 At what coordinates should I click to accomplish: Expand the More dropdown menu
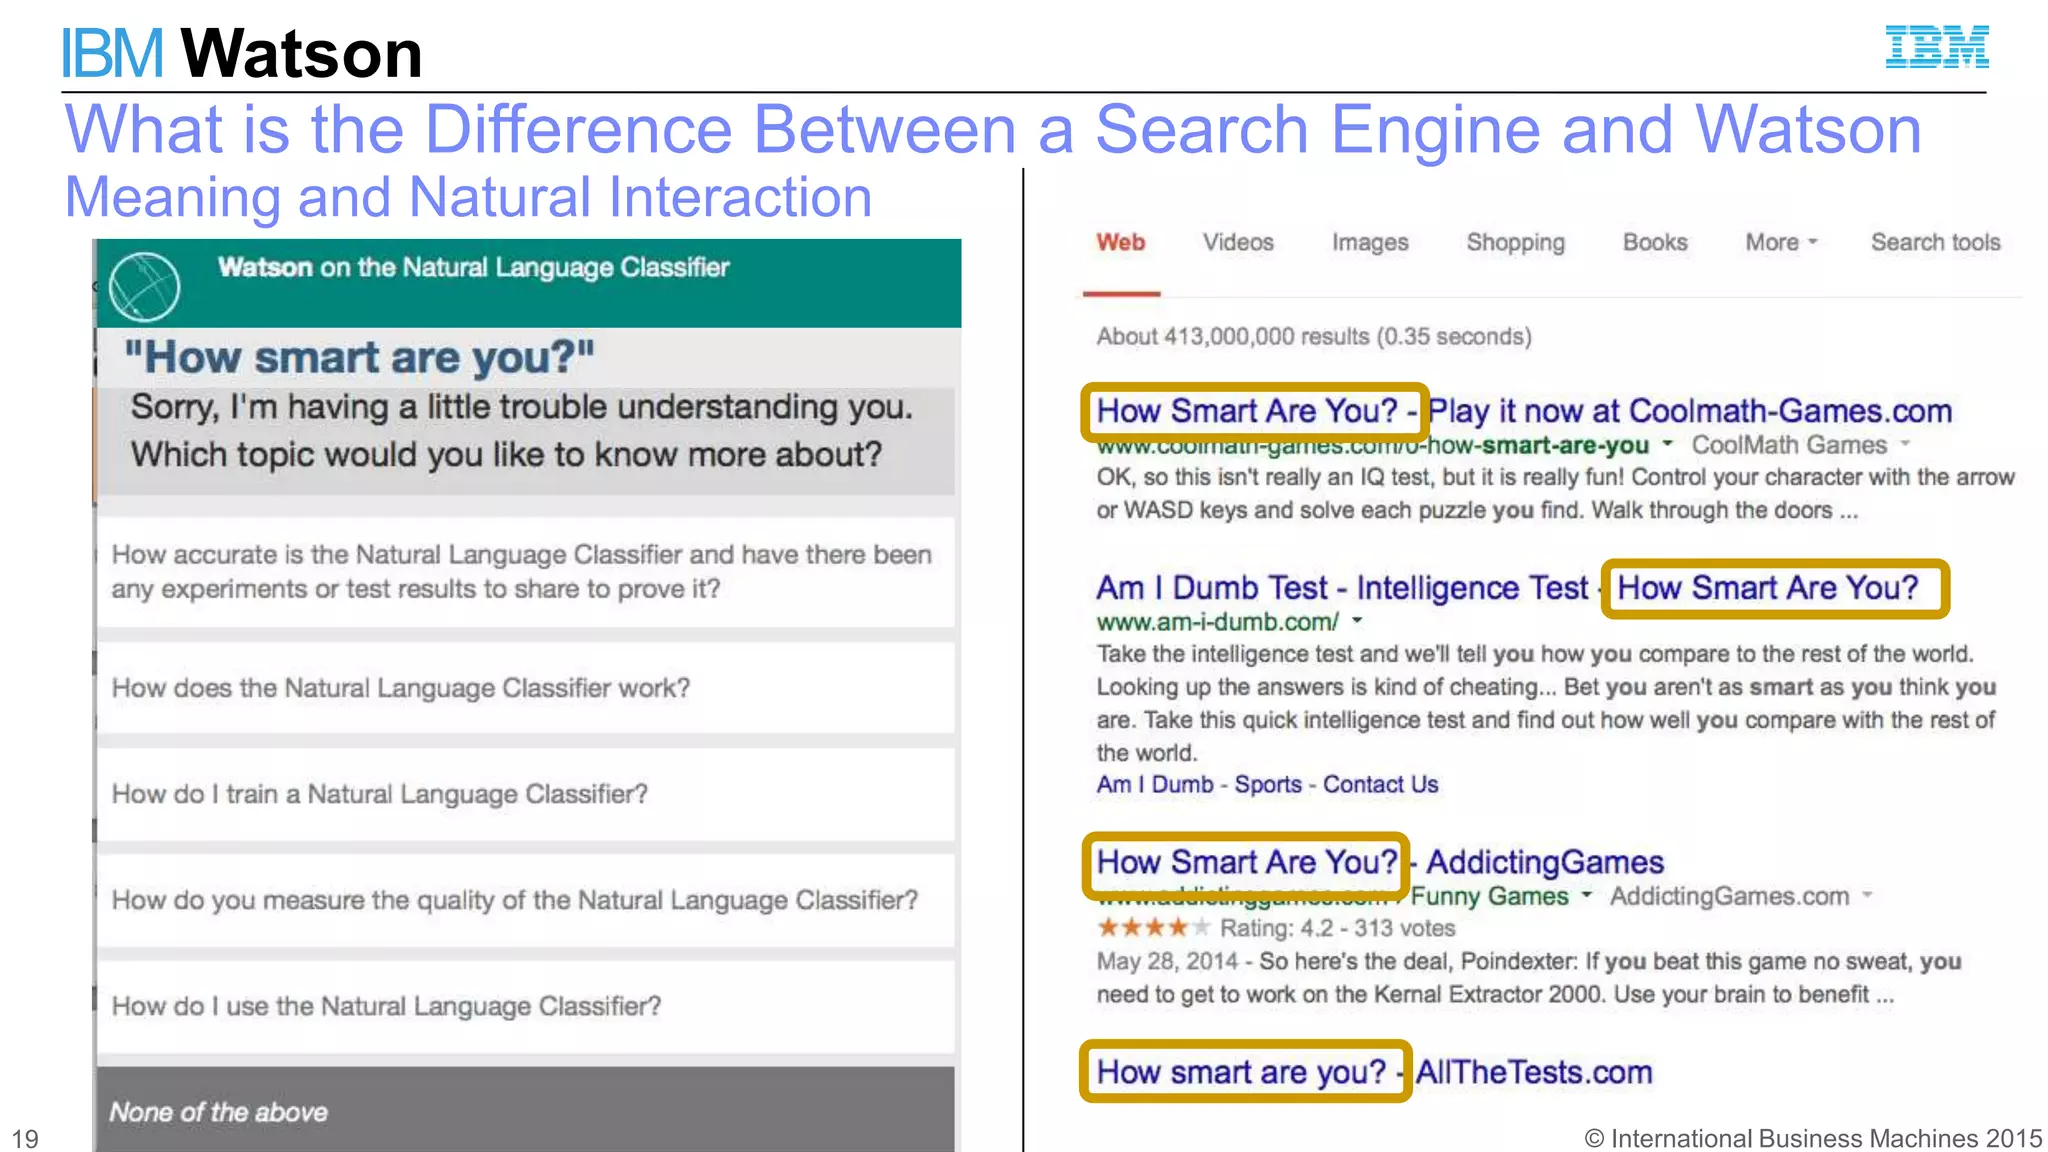pos(1781,242)
